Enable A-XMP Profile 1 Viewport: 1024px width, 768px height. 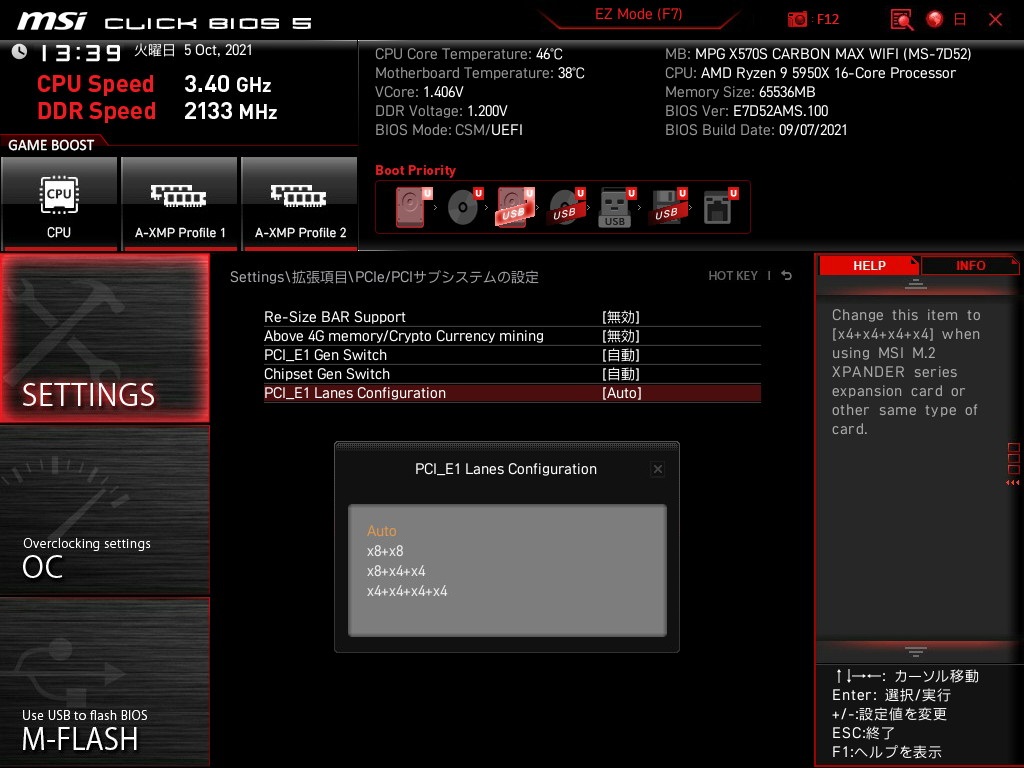click(x=180, y=203)
